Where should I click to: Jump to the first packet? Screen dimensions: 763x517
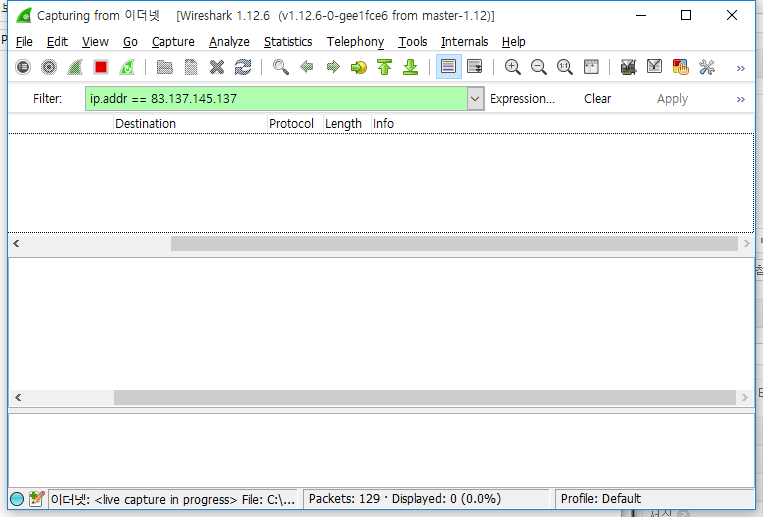(x=384, y=67)
